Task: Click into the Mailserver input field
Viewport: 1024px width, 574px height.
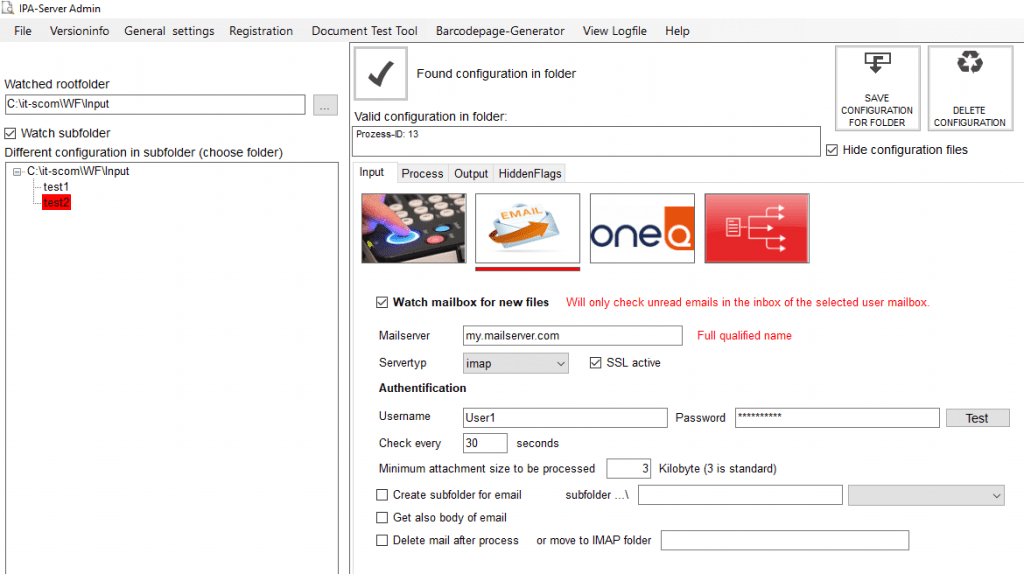Action: (x=572, y=336)
